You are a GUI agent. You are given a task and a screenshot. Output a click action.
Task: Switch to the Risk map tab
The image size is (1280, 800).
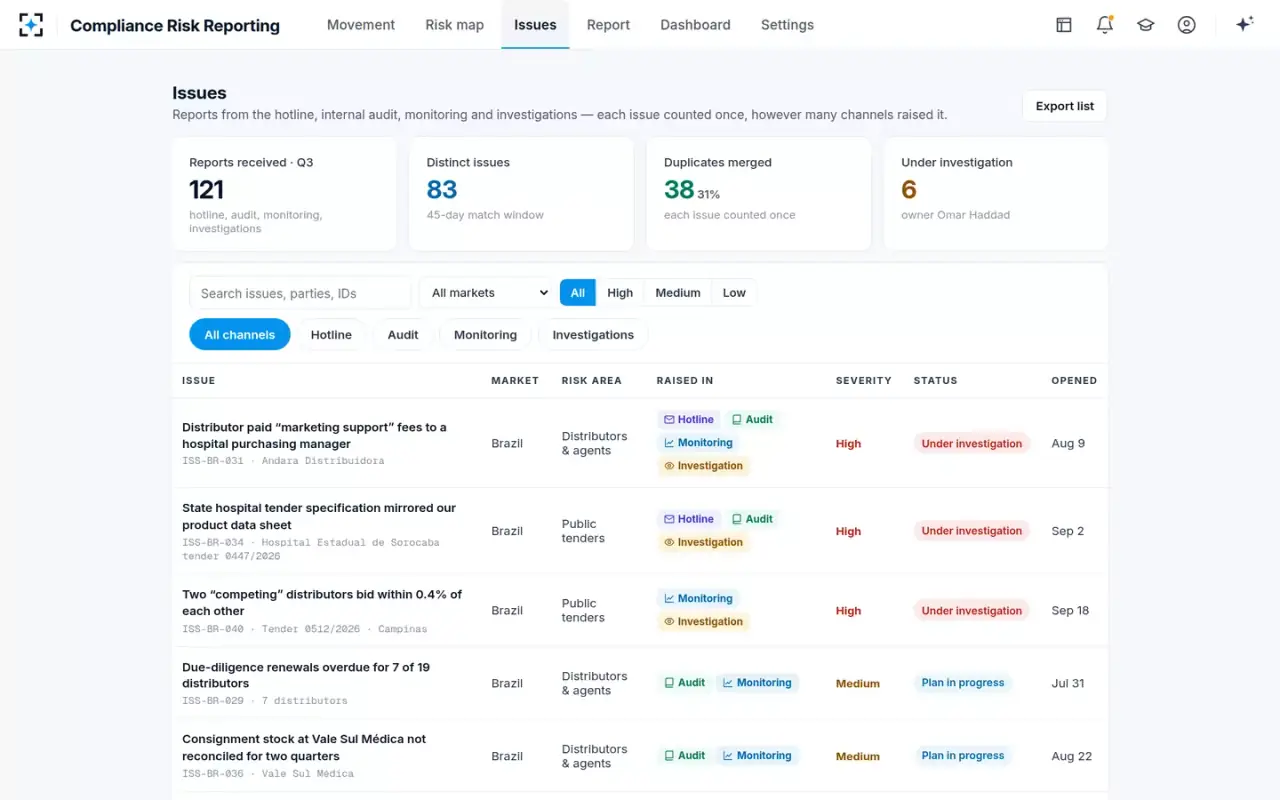click(x=455, y=25)
